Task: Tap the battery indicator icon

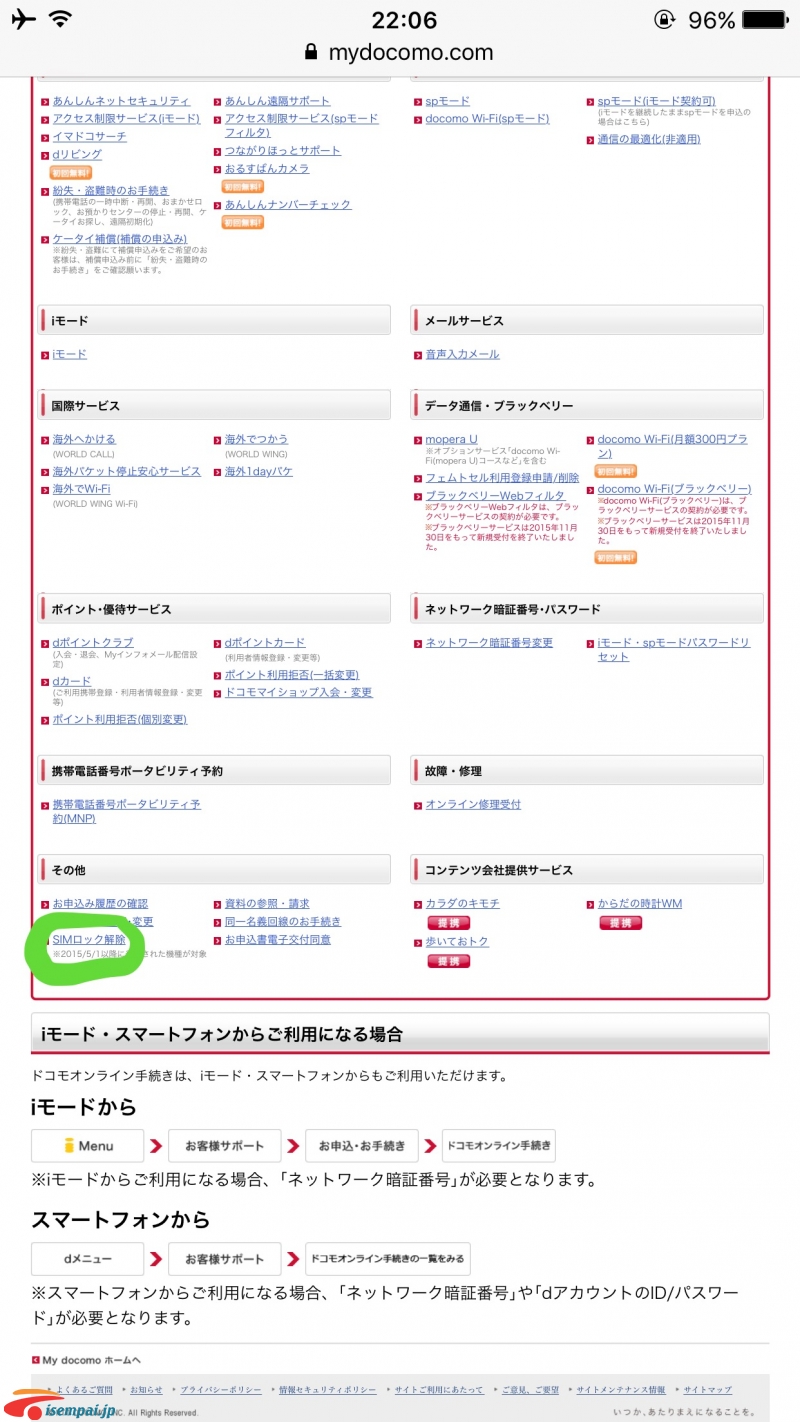Action: pos(765,20)
